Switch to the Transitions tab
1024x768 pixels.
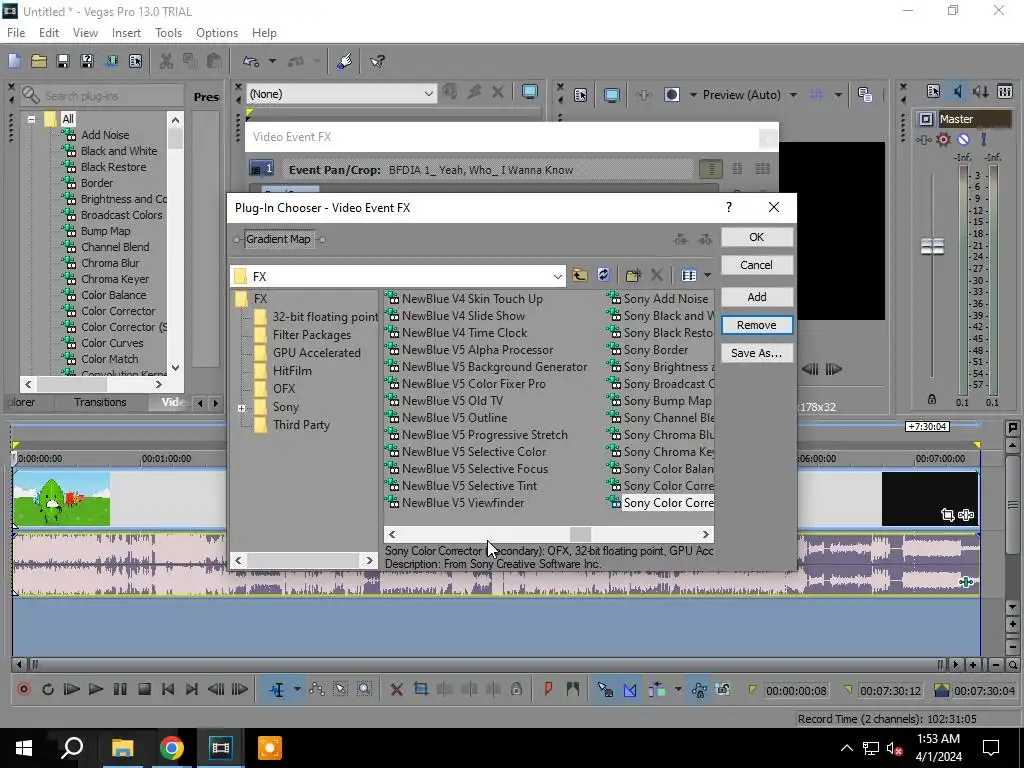(100, 402)
